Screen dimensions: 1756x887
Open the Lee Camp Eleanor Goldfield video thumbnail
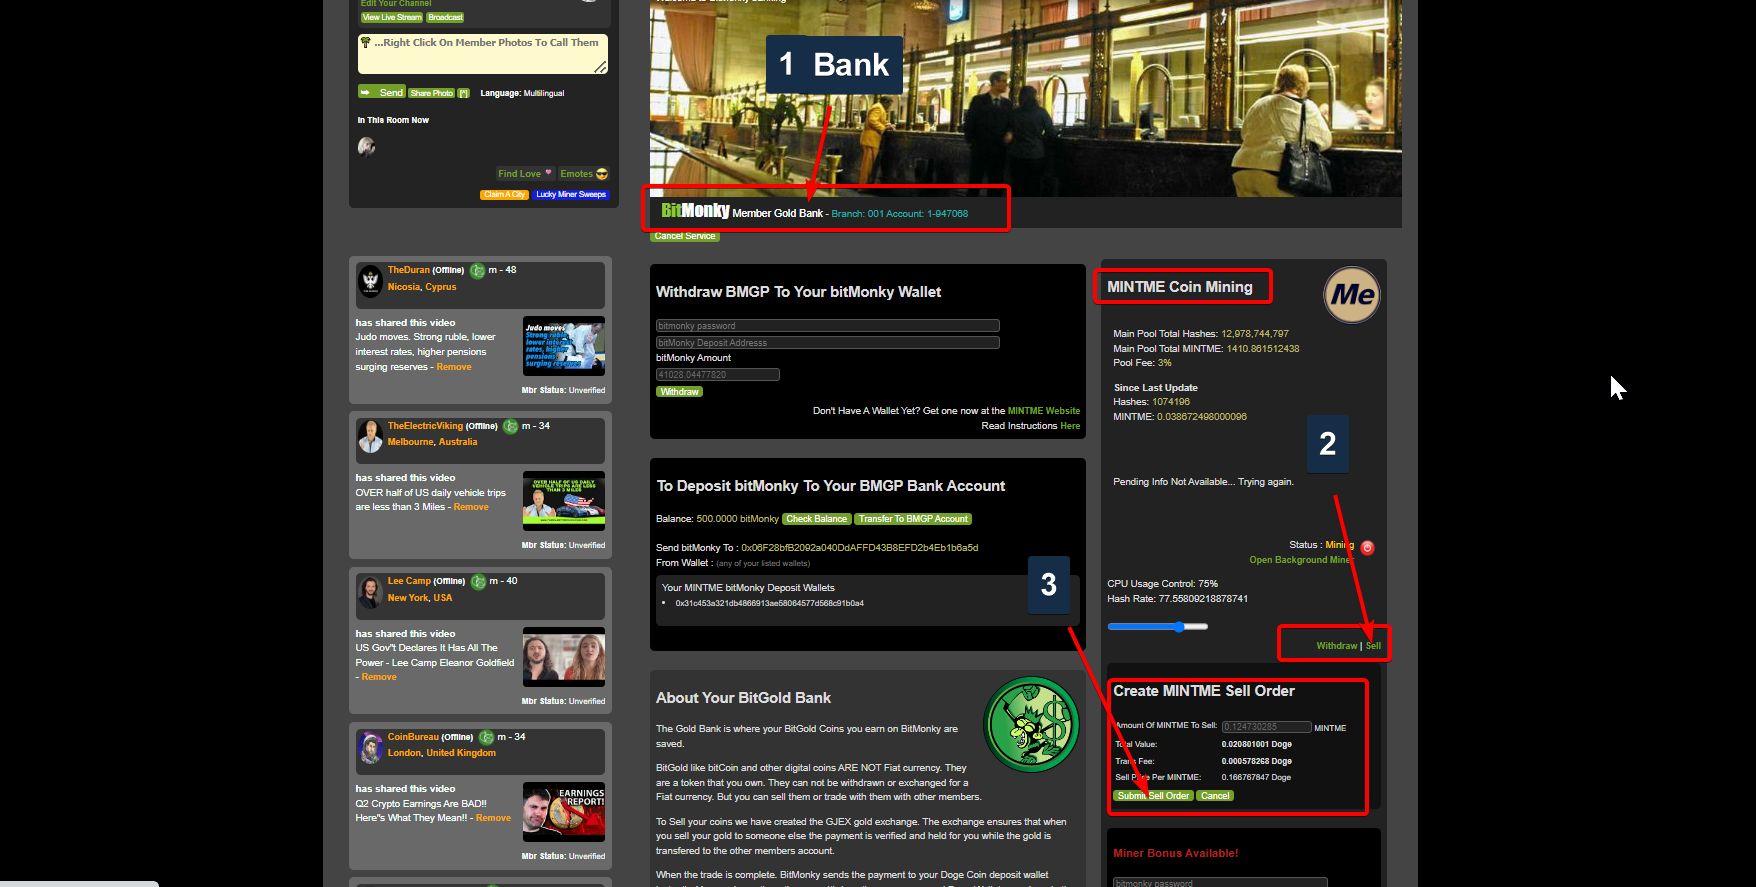point(564,656)
